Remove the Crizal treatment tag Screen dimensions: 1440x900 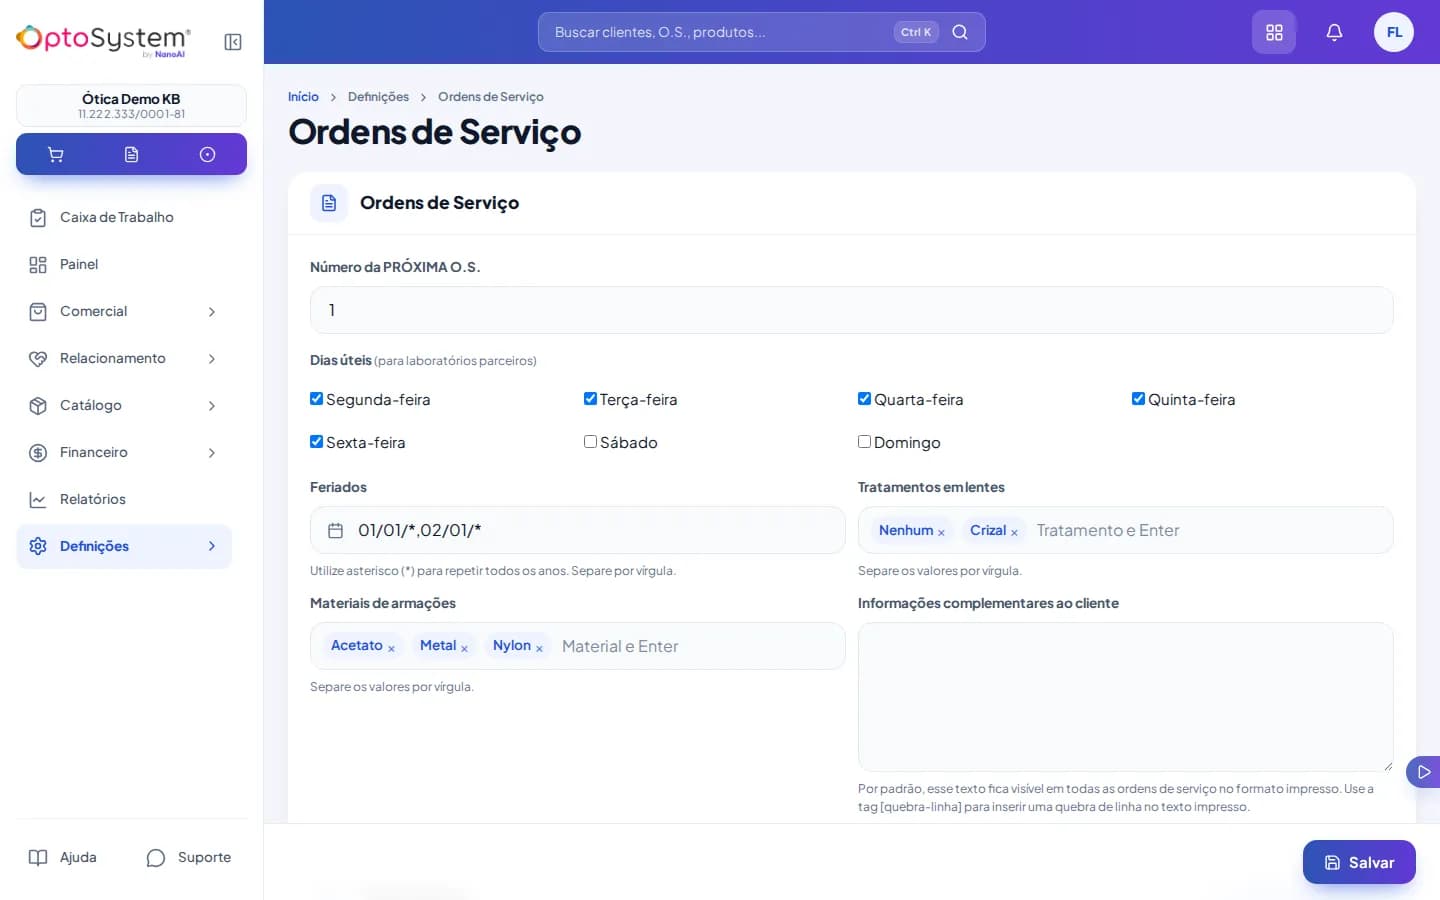1014,532
